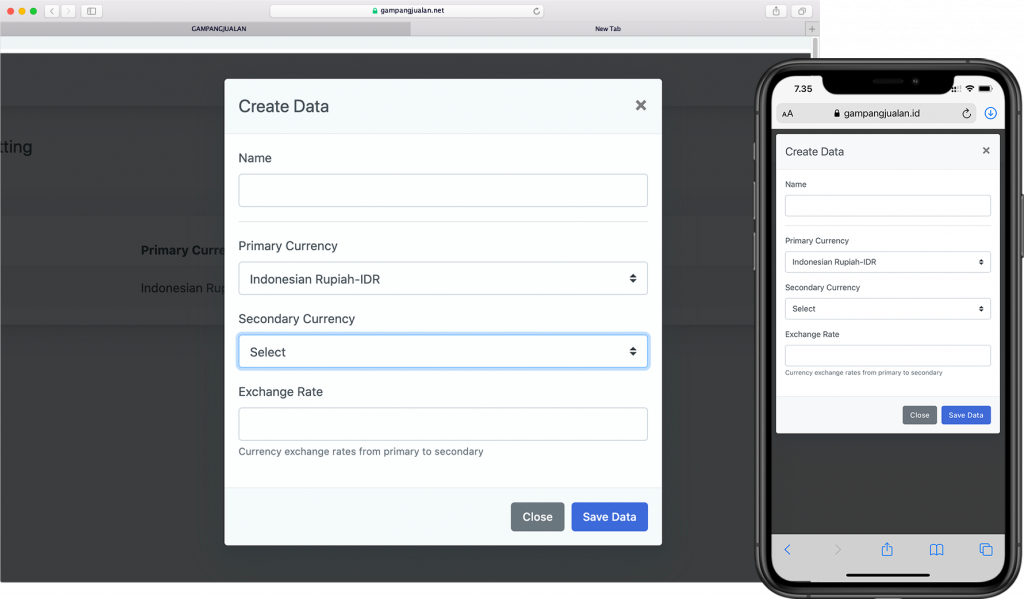Click the desktop Safari sidebar toggle icon
The image size is (1024, 599).
click(x=92, y=11)
